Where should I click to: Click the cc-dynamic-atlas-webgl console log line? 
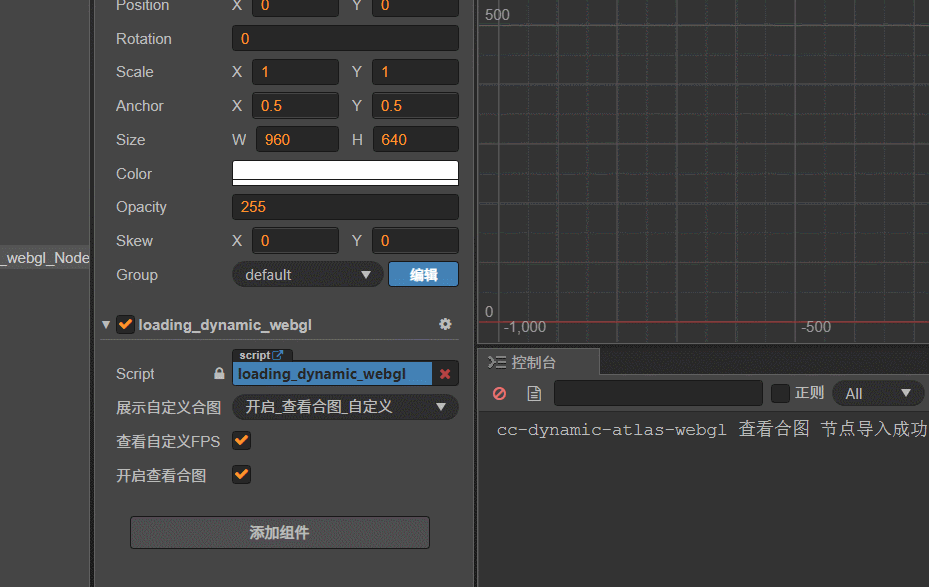712,429
